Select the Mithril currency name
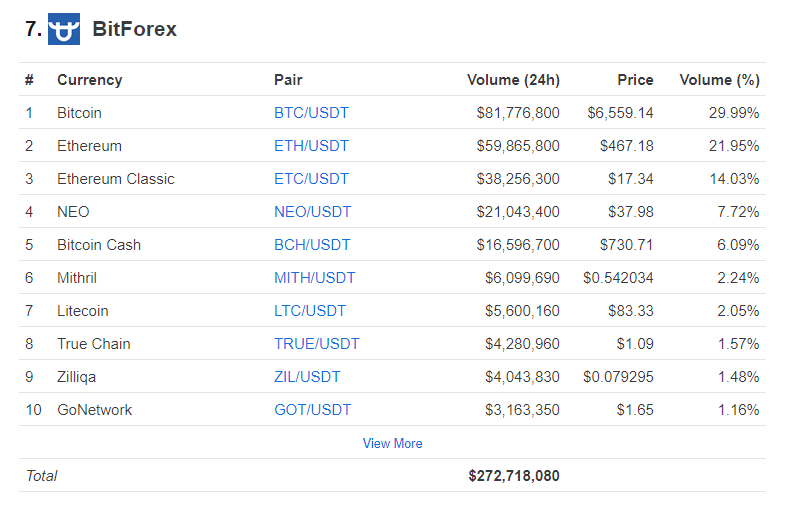This screenshot has height=523, width=801. pyautogui.click(x=77, y=278)
